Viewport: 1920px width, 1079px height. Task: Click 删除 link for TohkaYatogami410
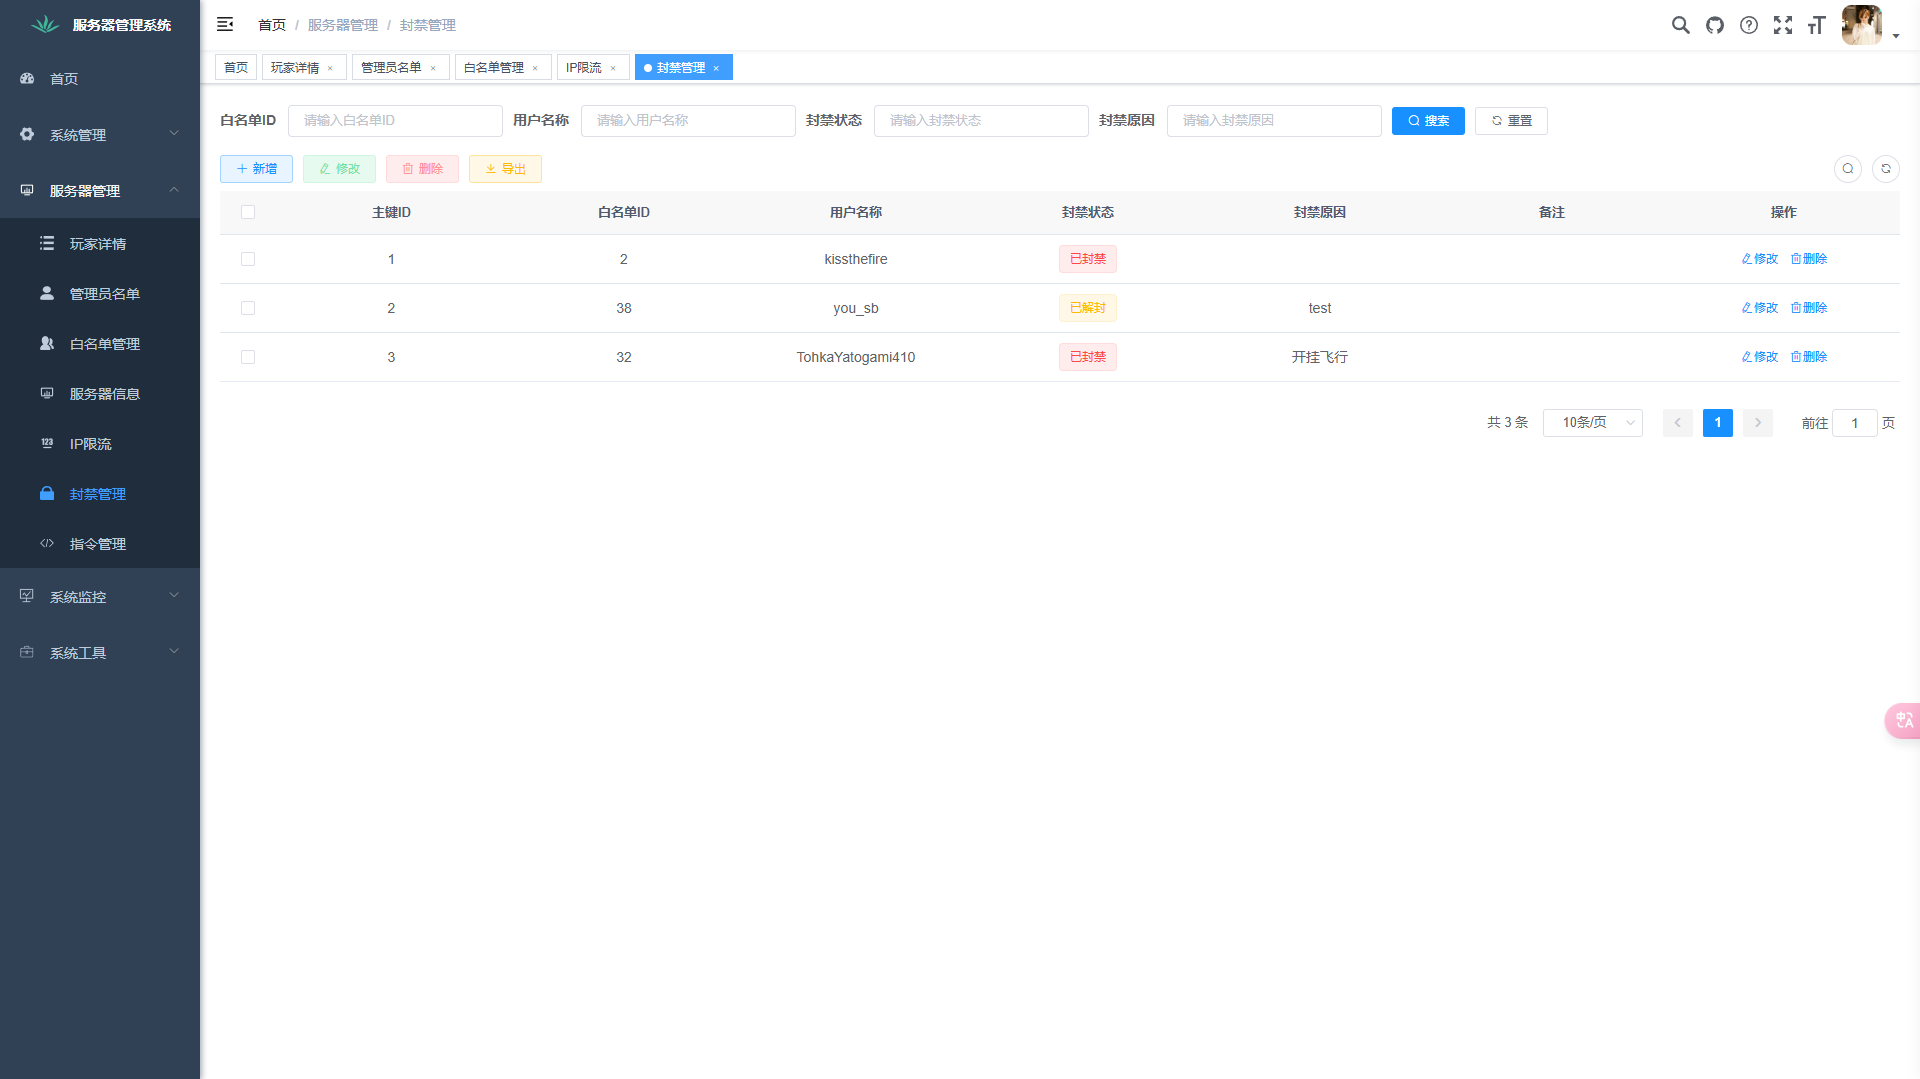click(1809, 357)
